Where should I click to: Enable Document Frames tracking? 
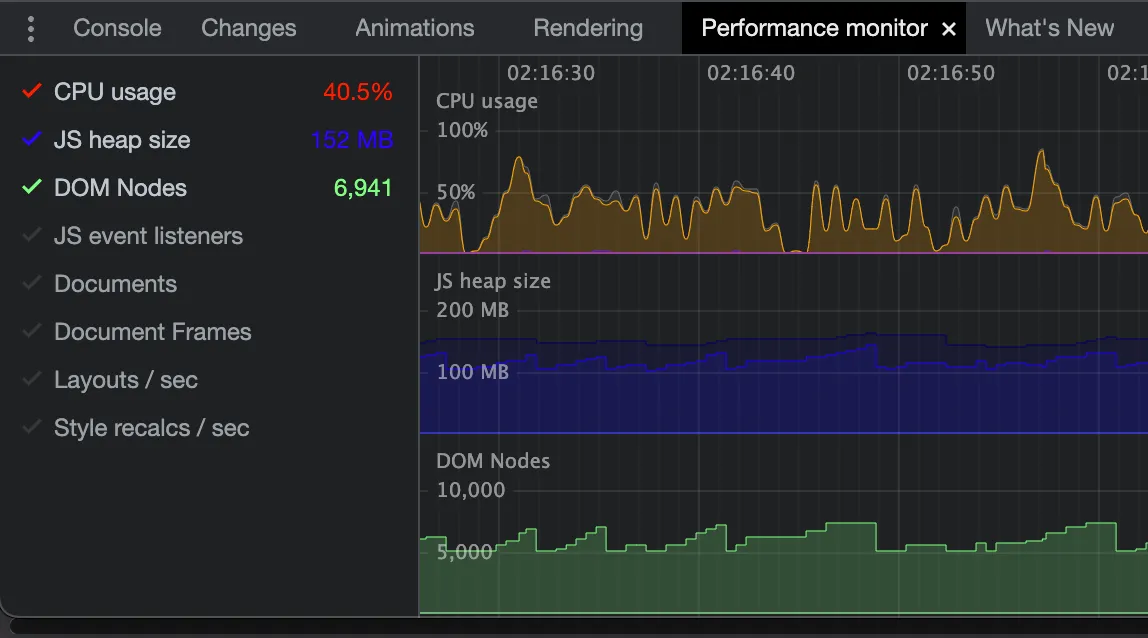(152, 332)
